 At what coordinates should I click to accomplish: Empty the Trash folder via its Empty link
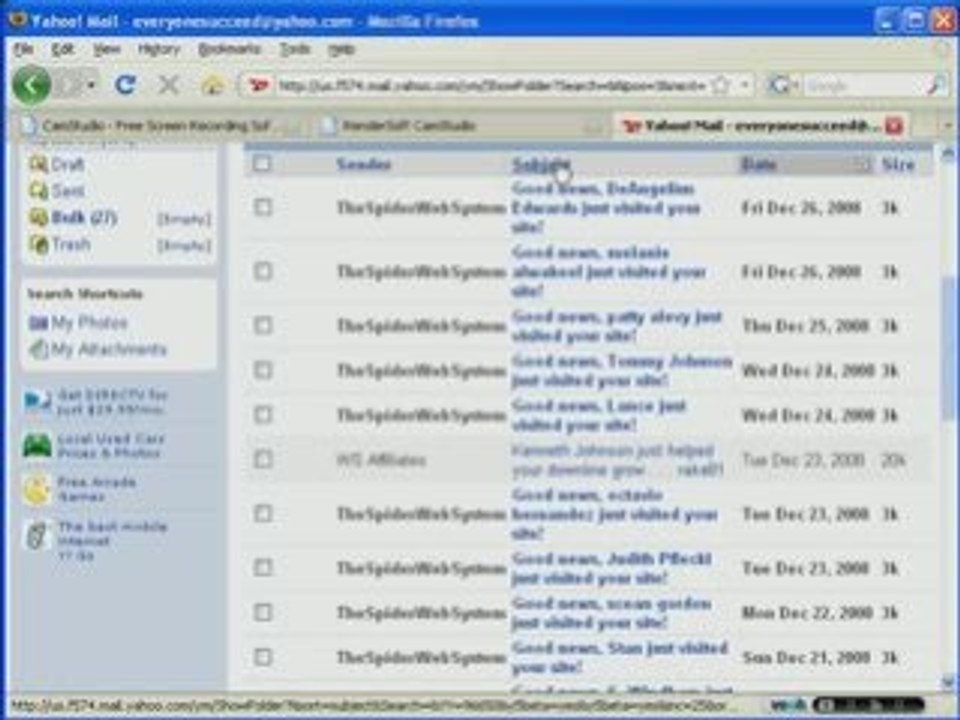(184, 246)
